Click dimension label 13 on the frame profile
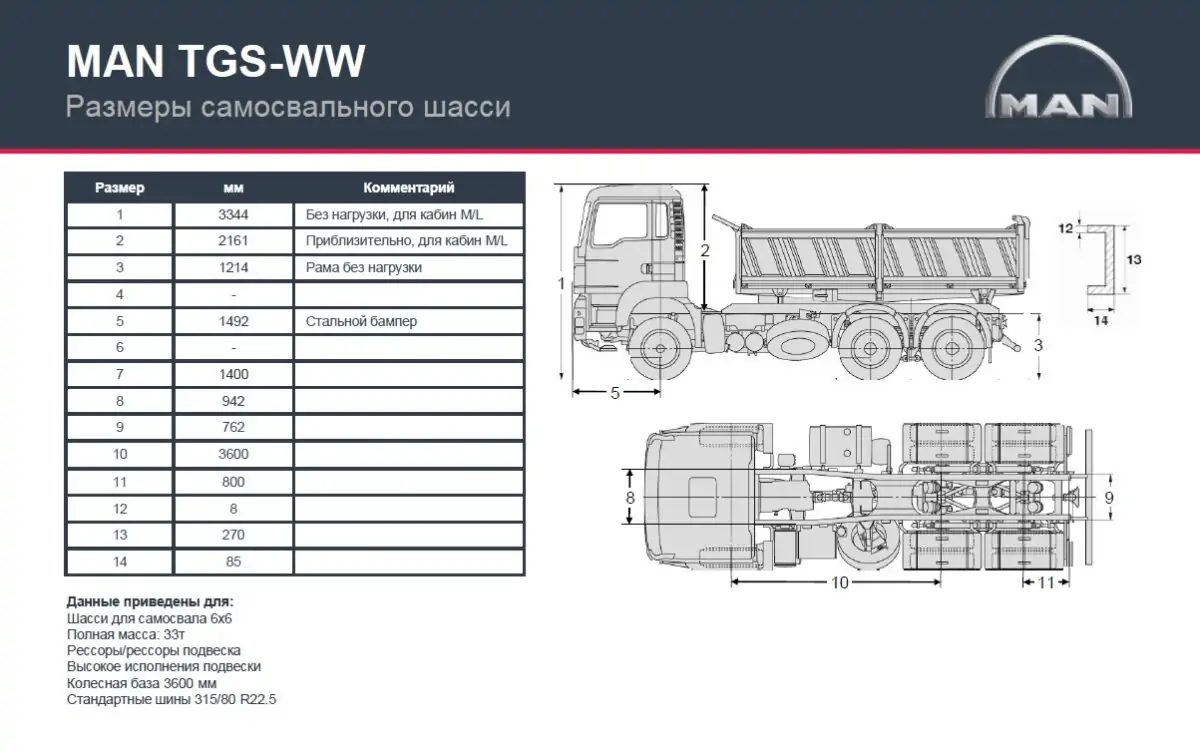The height and width of the screenshot is (751, 1200). tap(1134, 258)
